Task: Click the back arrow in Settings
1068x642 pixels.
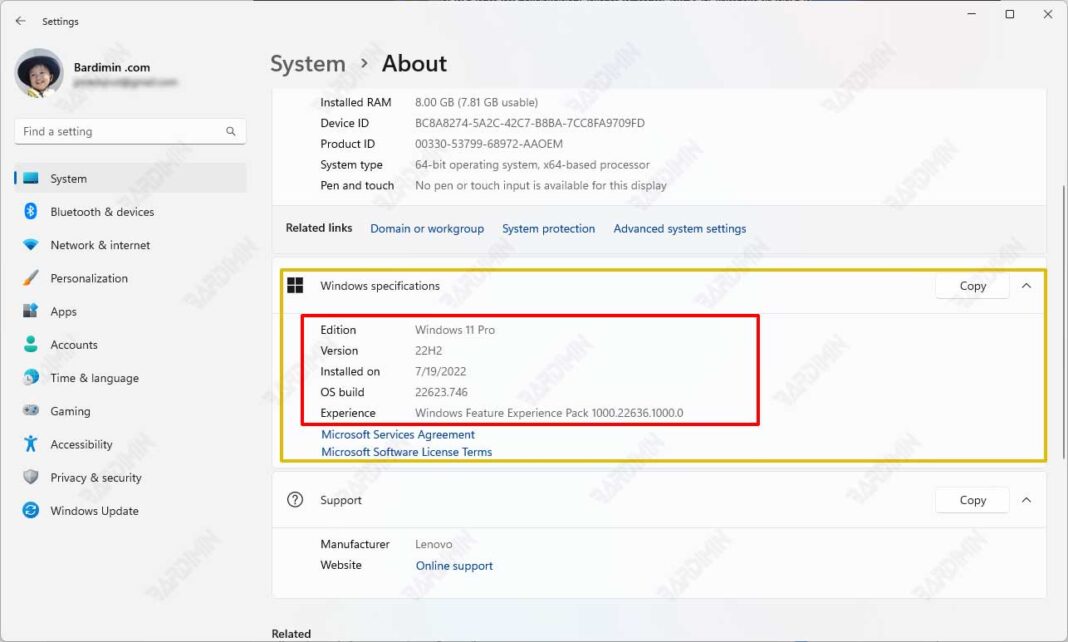Action: pyautogui.click(x=20, y=21)
